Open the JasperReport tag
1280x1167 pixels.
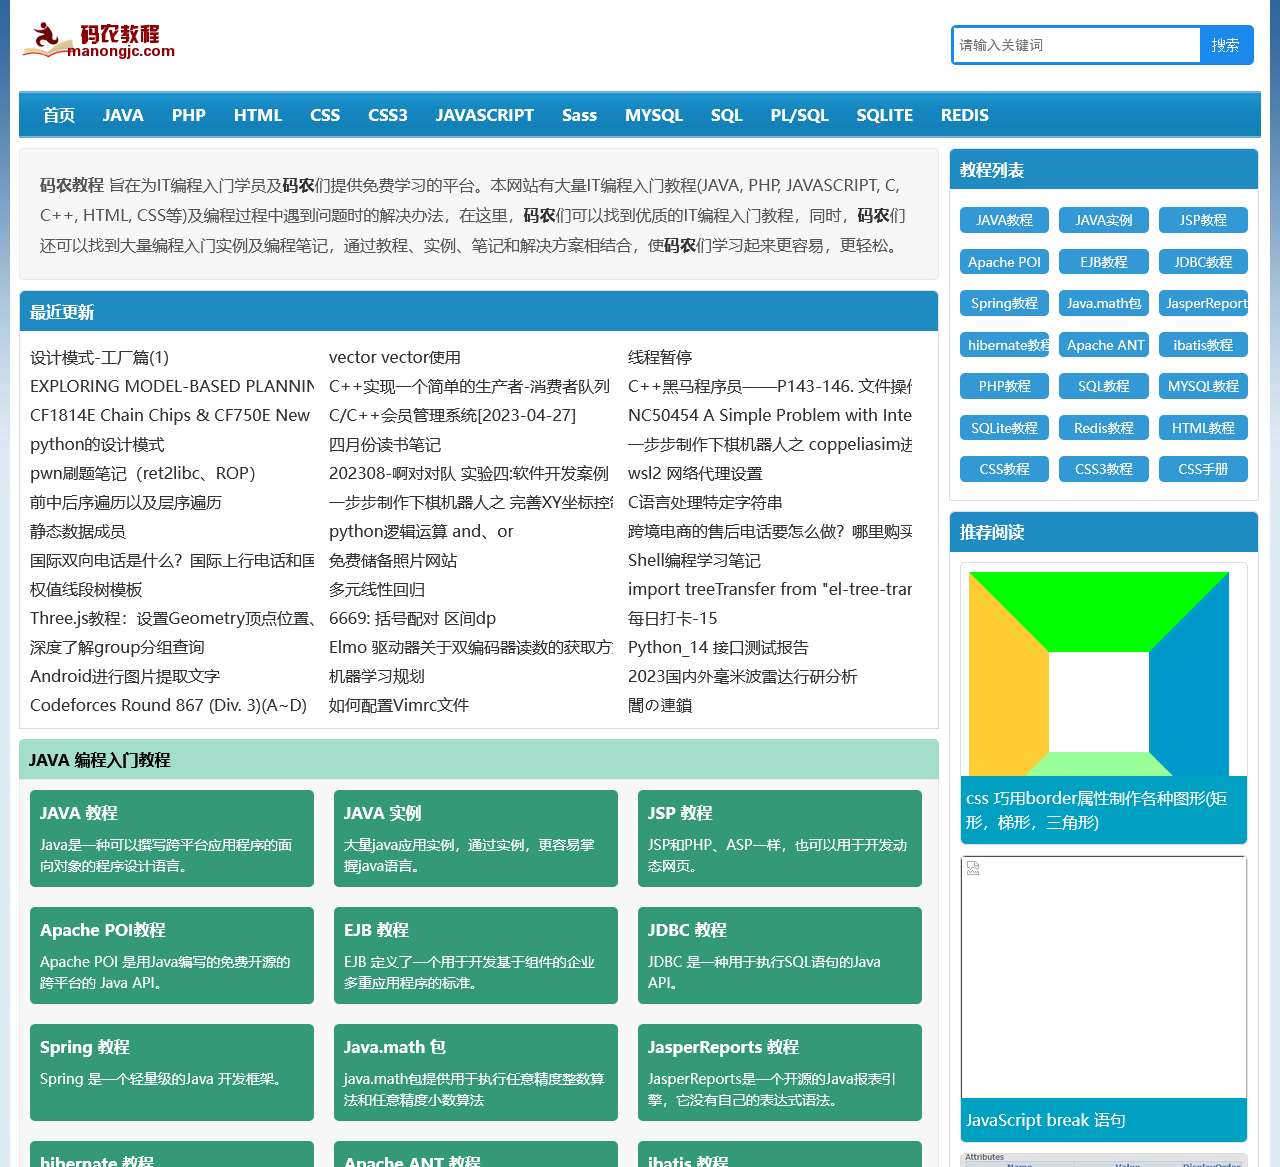click(x=1203, y=303)
